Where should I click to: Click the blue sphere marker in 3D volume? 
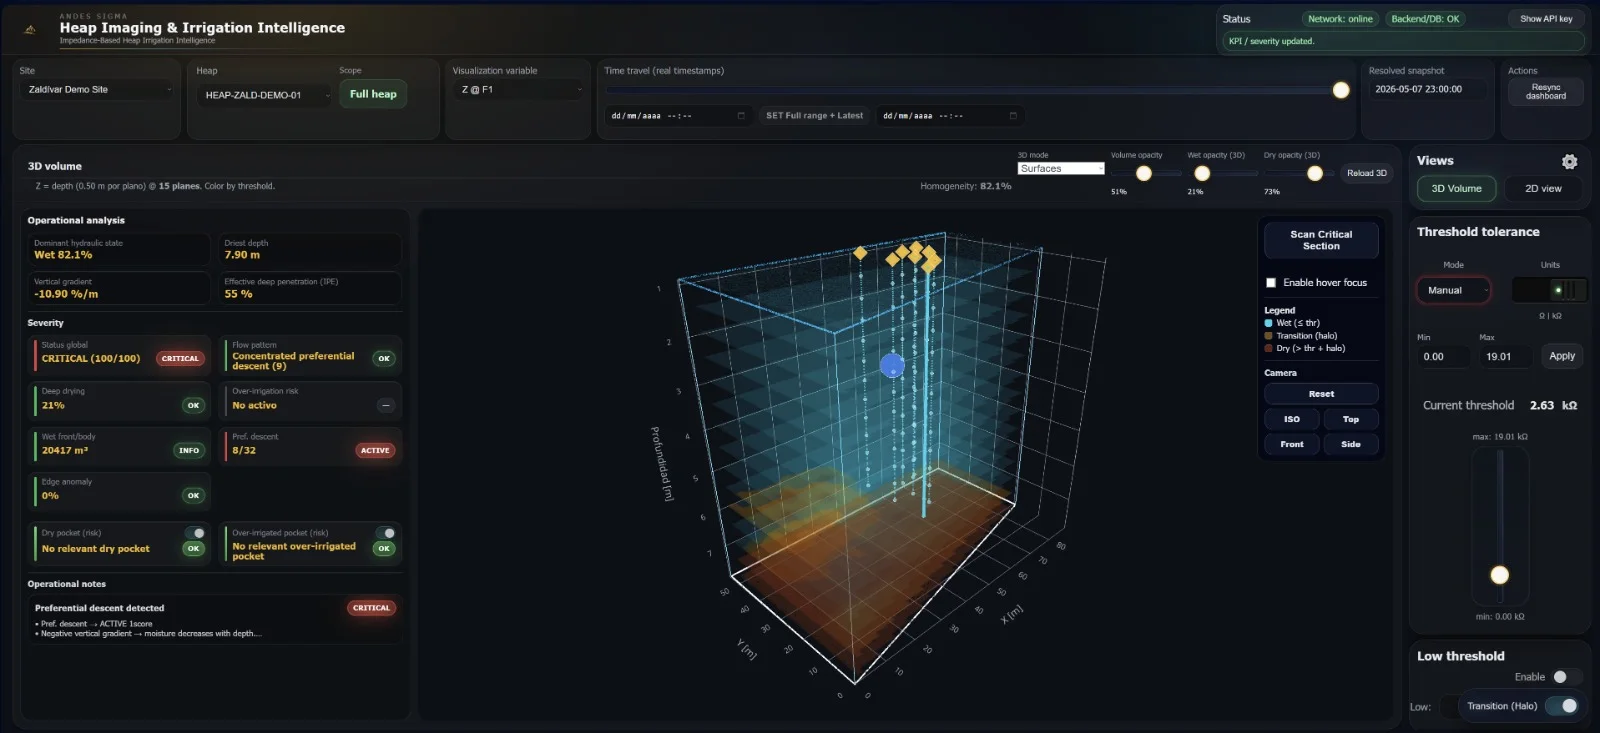892,366
